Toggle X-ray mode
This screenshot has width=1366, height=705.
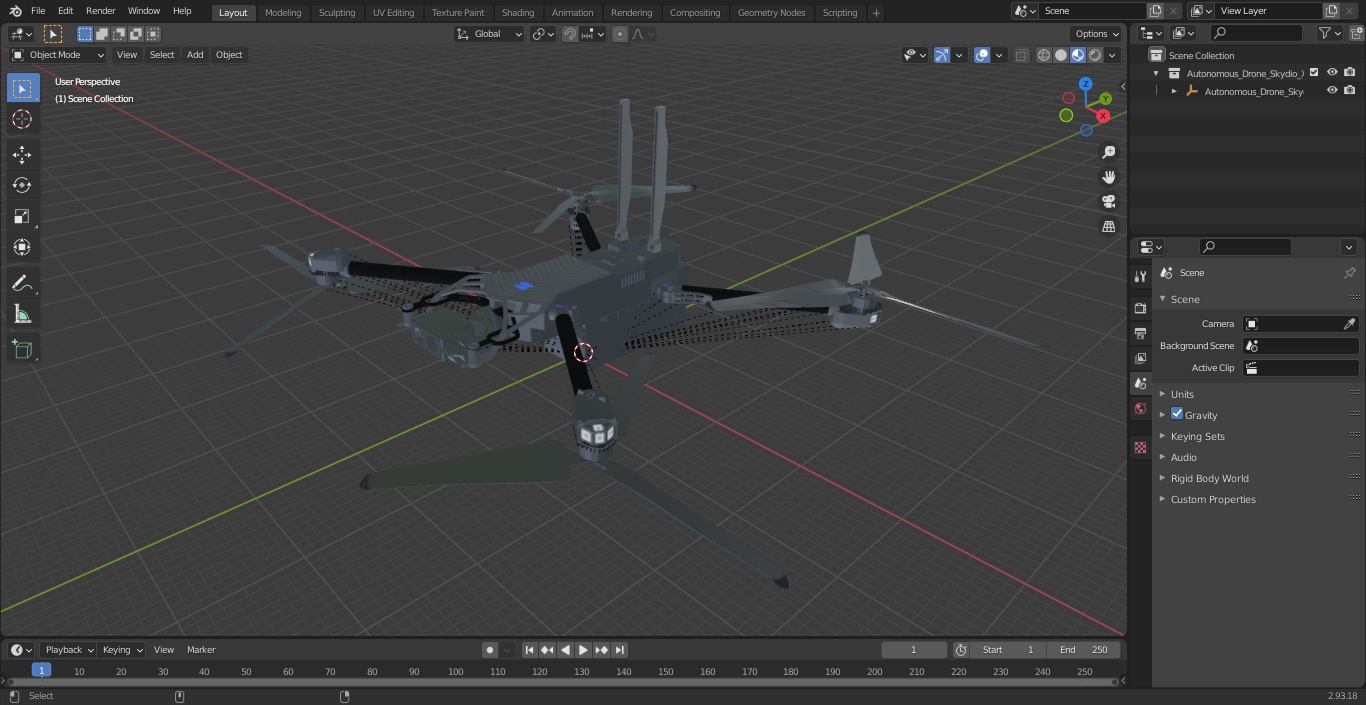click(x=1021, y=55)
